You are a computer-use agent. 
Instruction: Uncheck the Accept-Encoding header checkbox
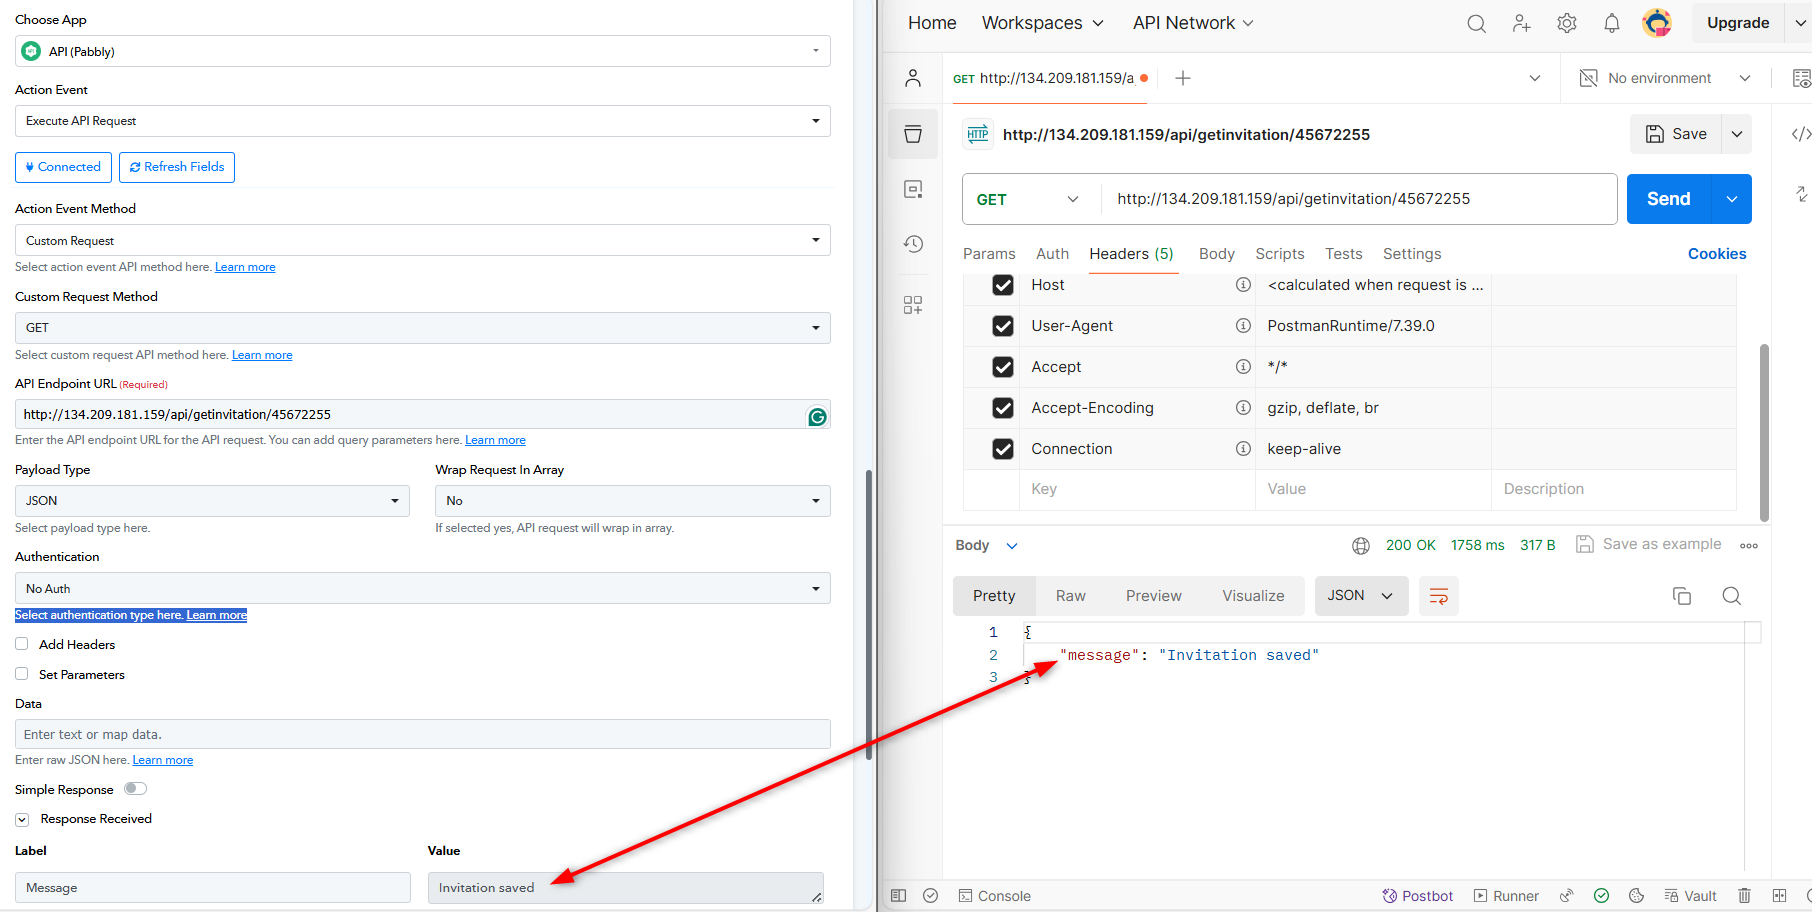(1003, 408)
